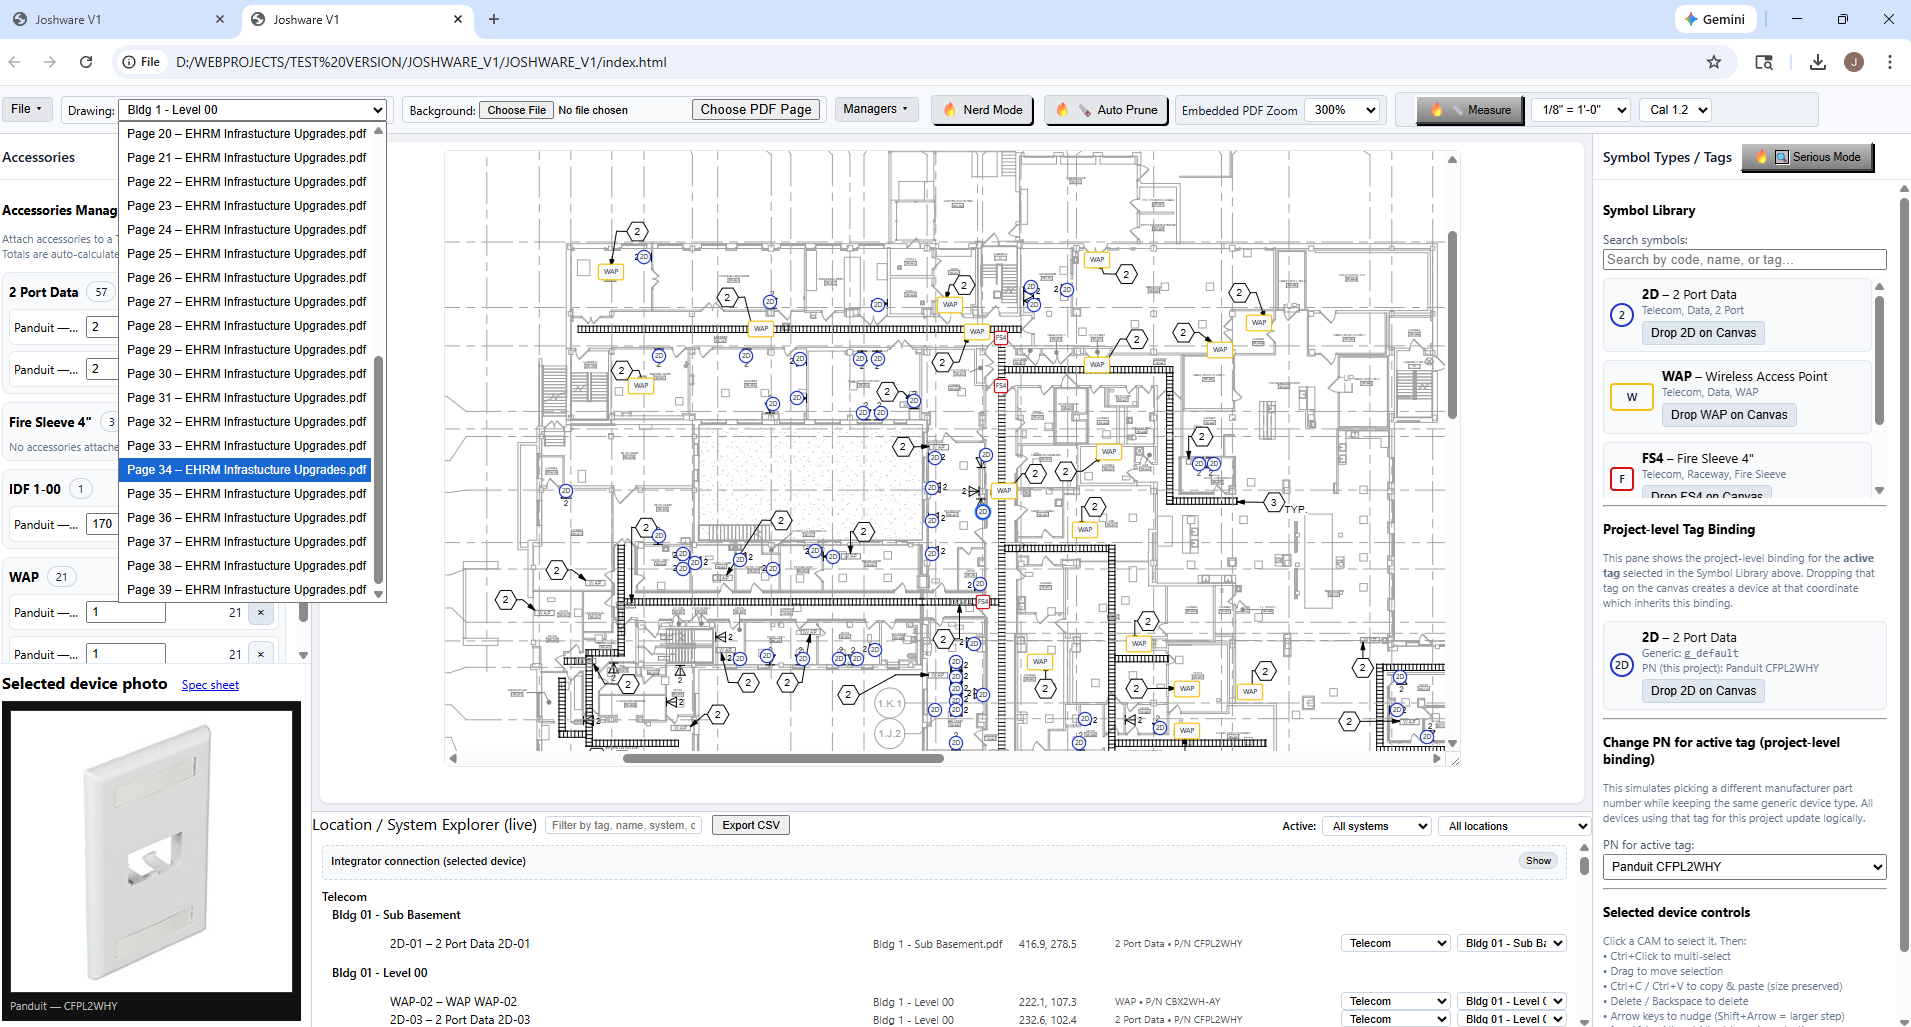The width and height of the screenshot is (1911, 1027).
Task: Open the File menu
Action: point(26,108)
